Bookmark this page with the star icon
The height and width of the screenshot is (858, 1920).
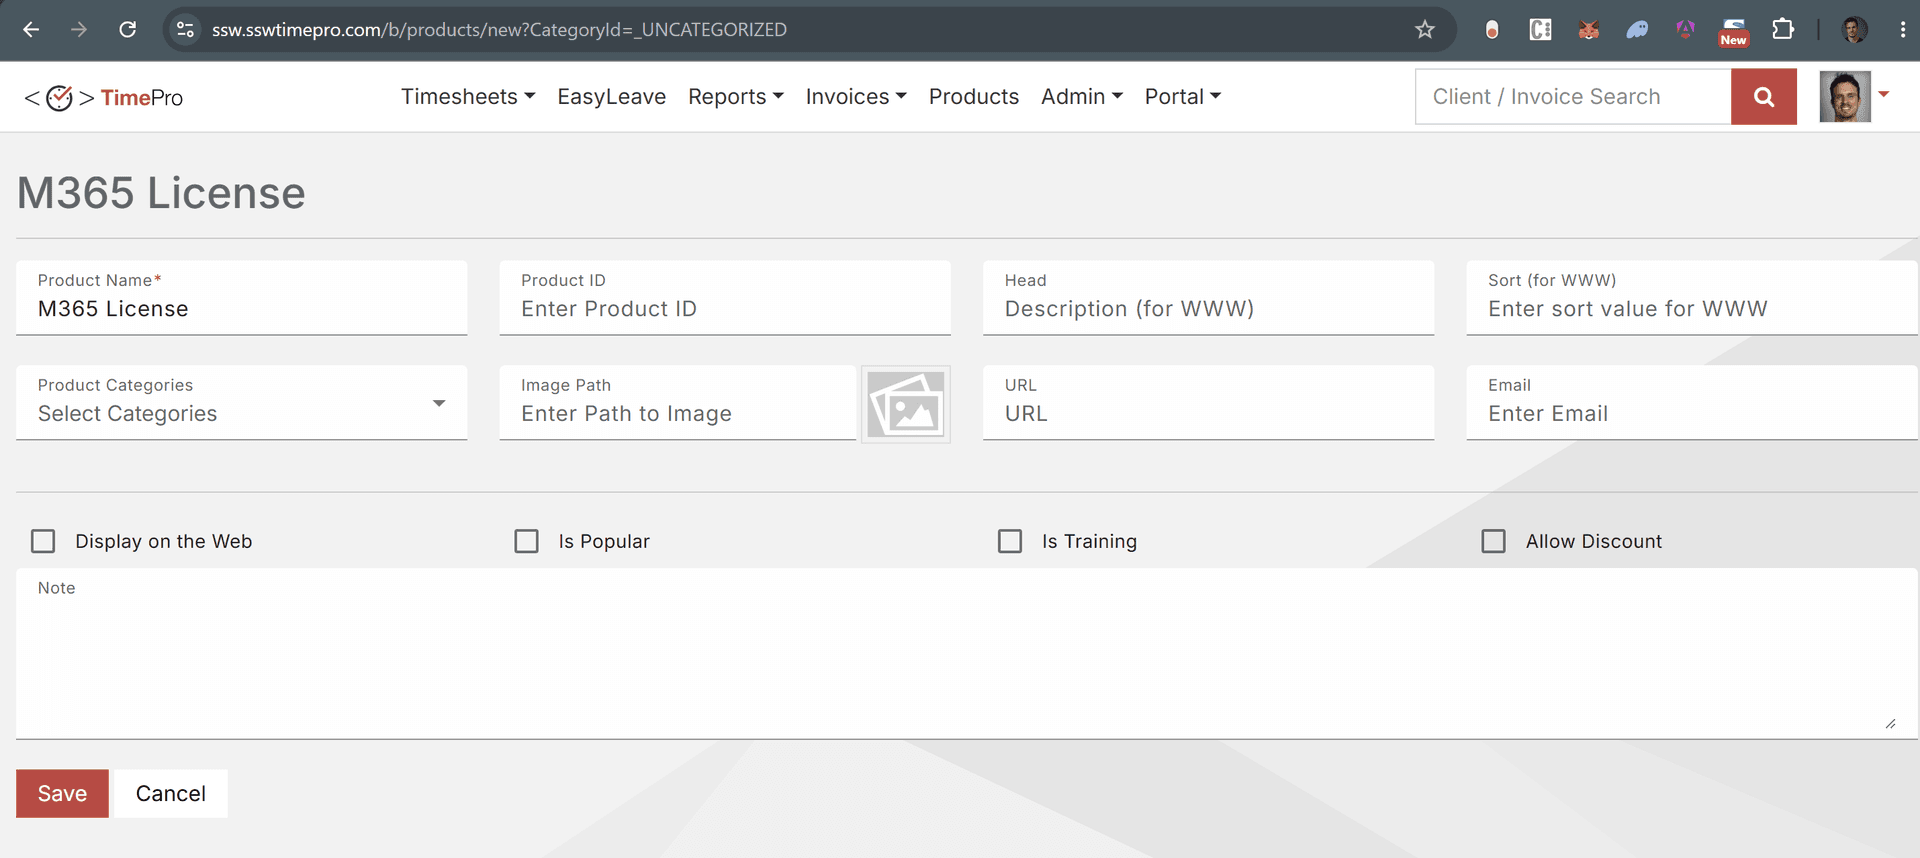pos(1425,30)
